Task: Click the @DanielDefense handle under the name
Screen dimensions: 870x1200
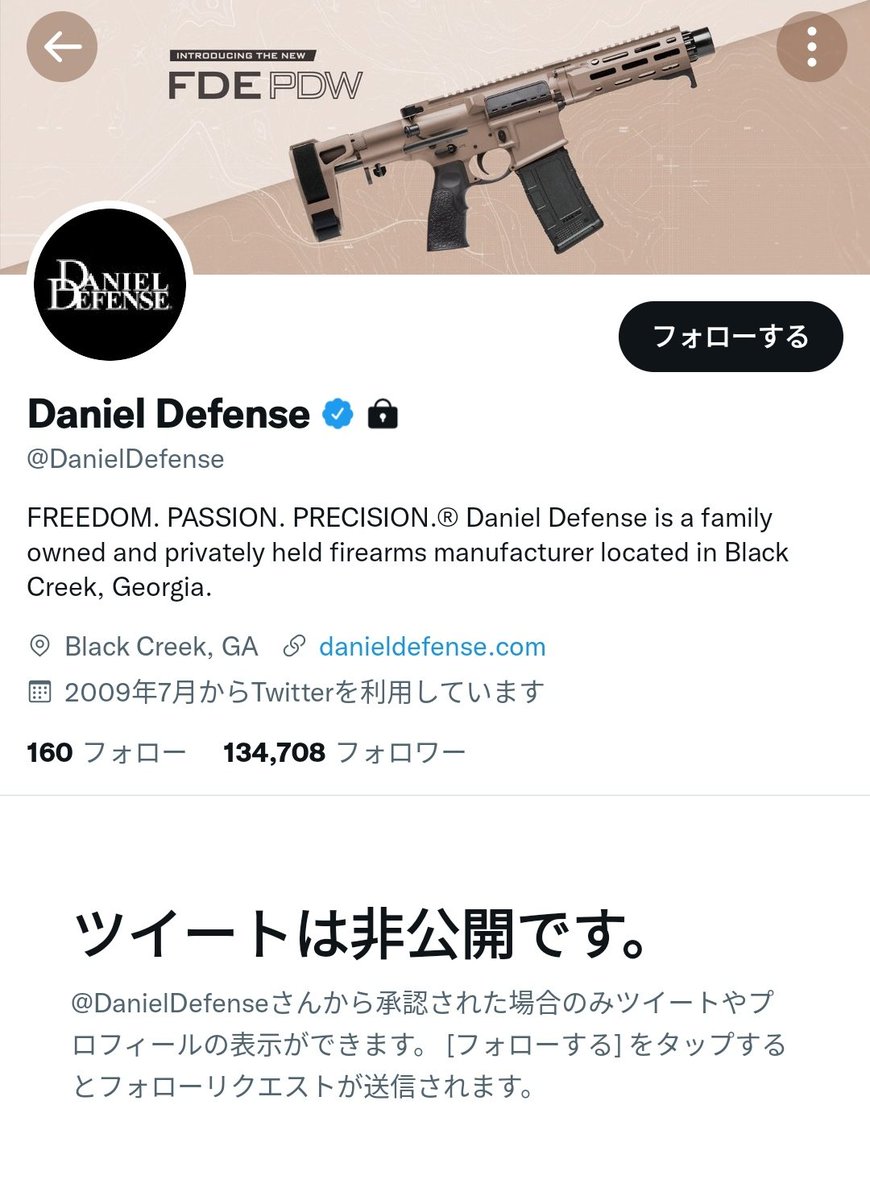Action: (126, 459)
